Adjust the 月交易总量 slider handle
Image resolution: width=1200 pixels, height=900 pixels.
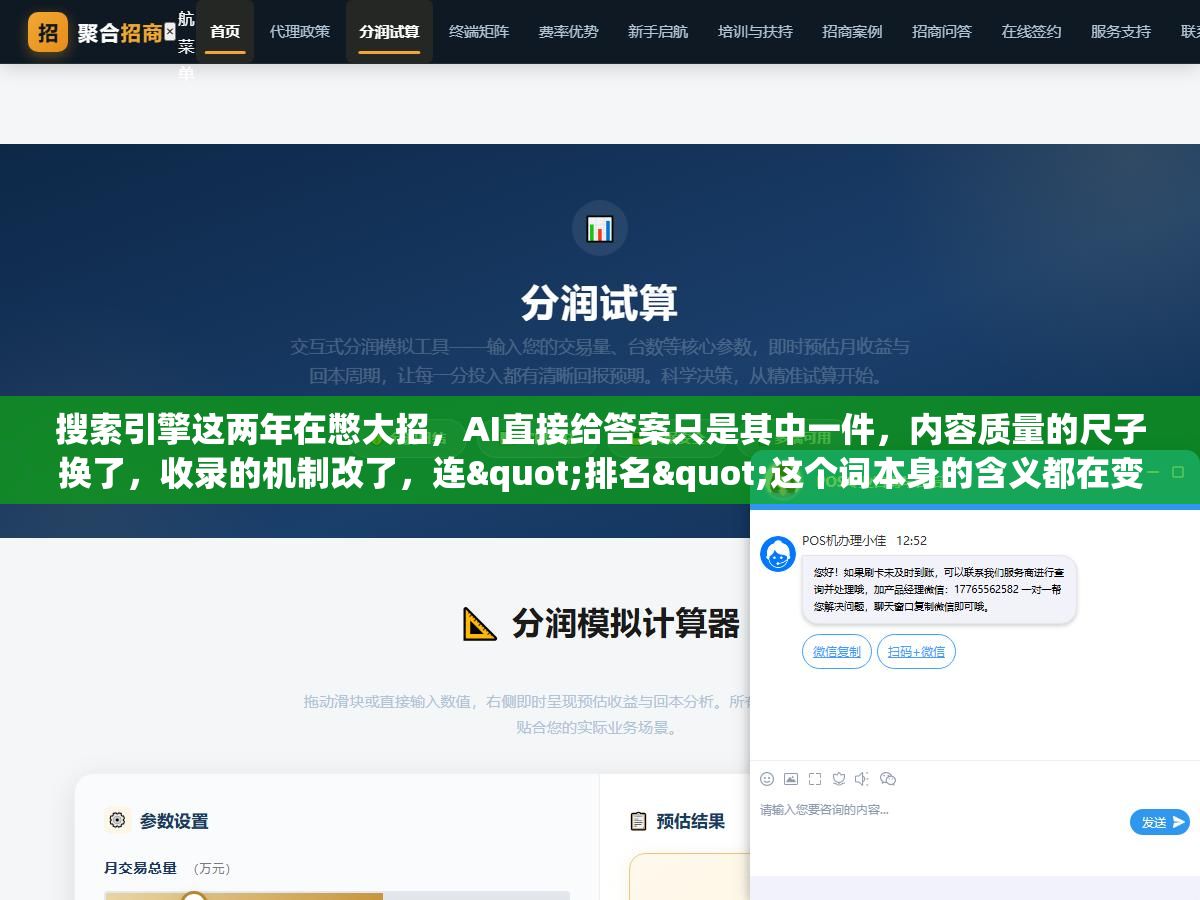tap(194, 897)
